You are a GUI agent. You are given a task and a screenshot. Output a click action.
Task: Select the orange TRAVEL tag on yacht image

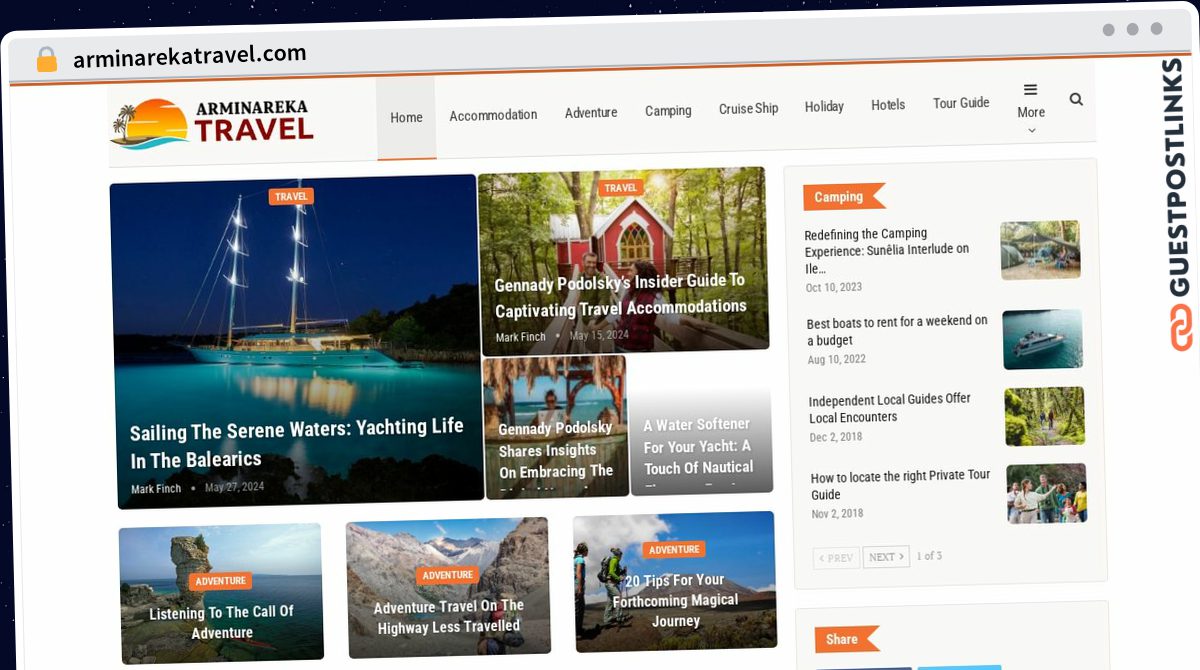coord(291,196)
